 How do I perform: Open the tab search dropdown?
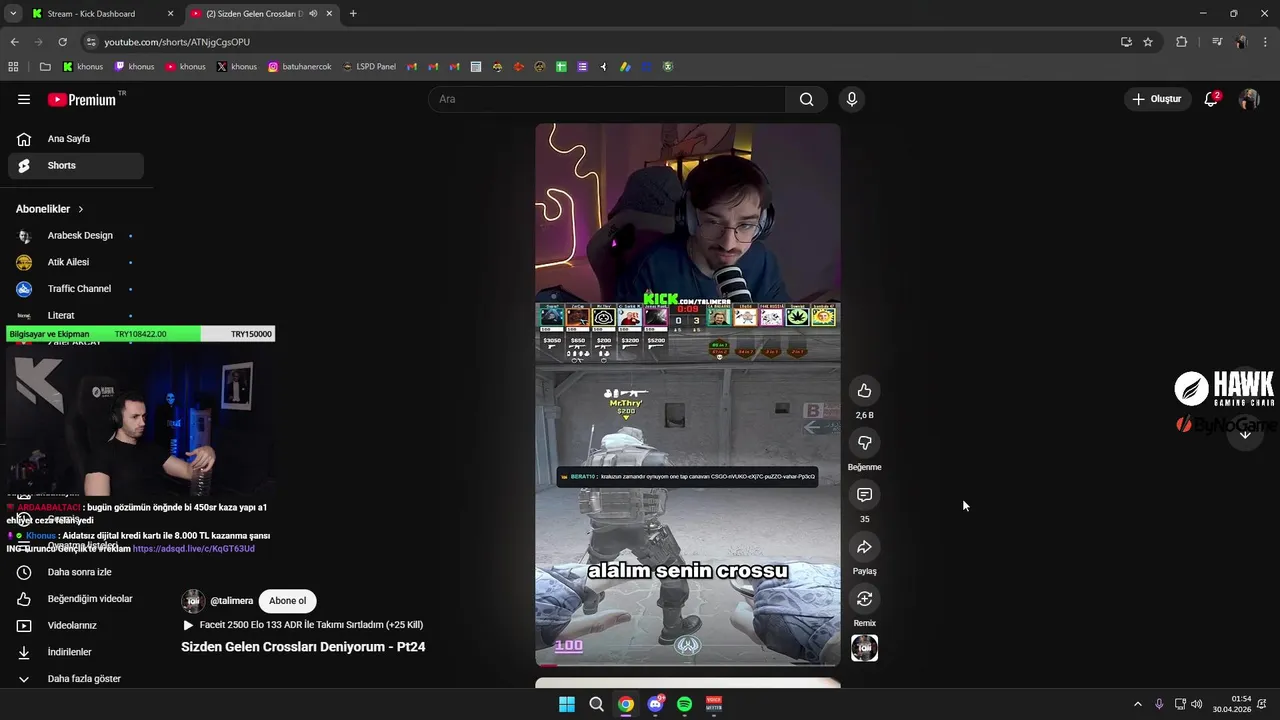coord(13,14)
